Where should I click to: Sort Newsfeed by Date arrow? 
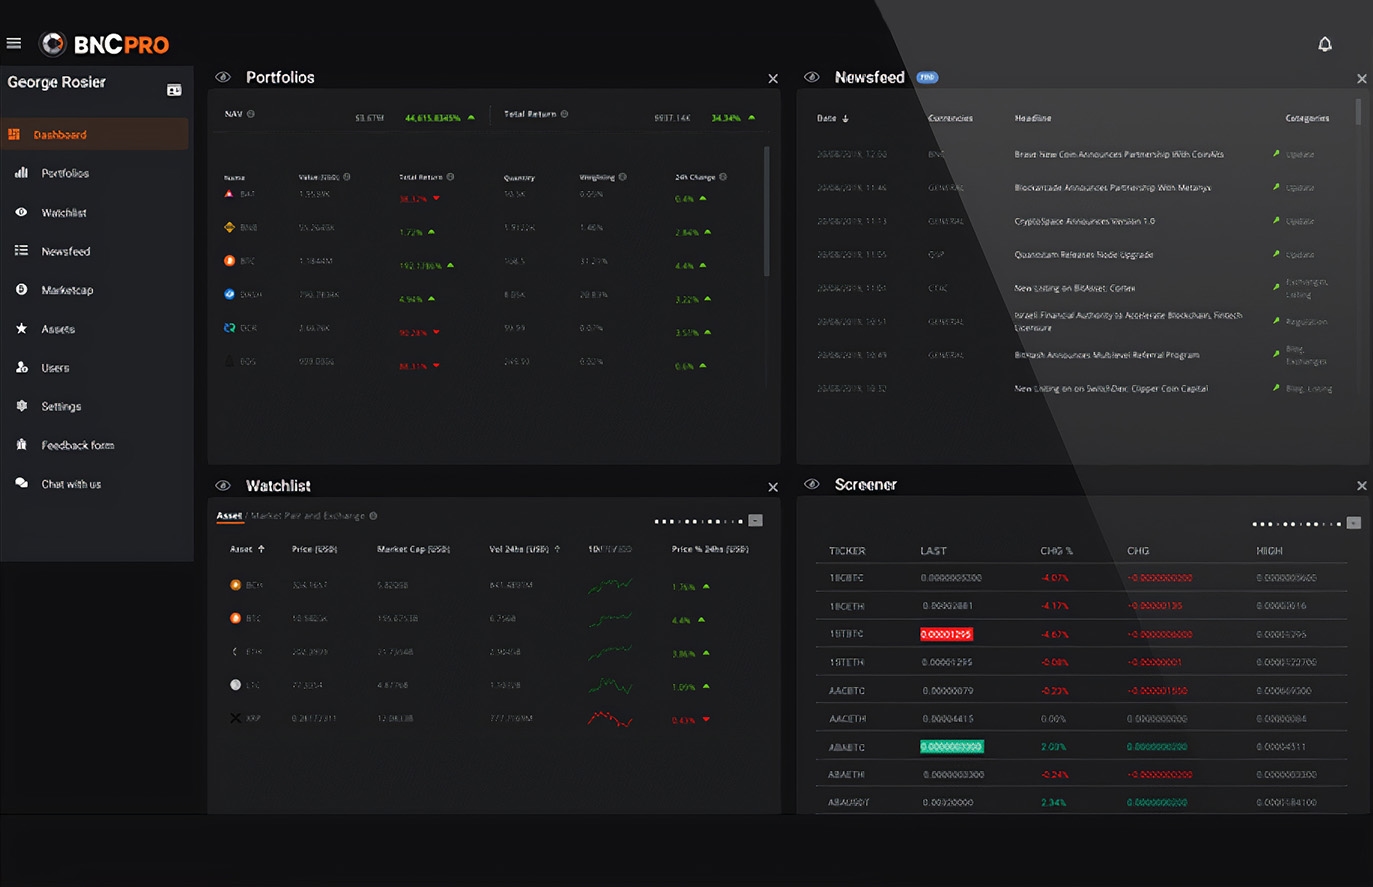click(x=846, y=118)
